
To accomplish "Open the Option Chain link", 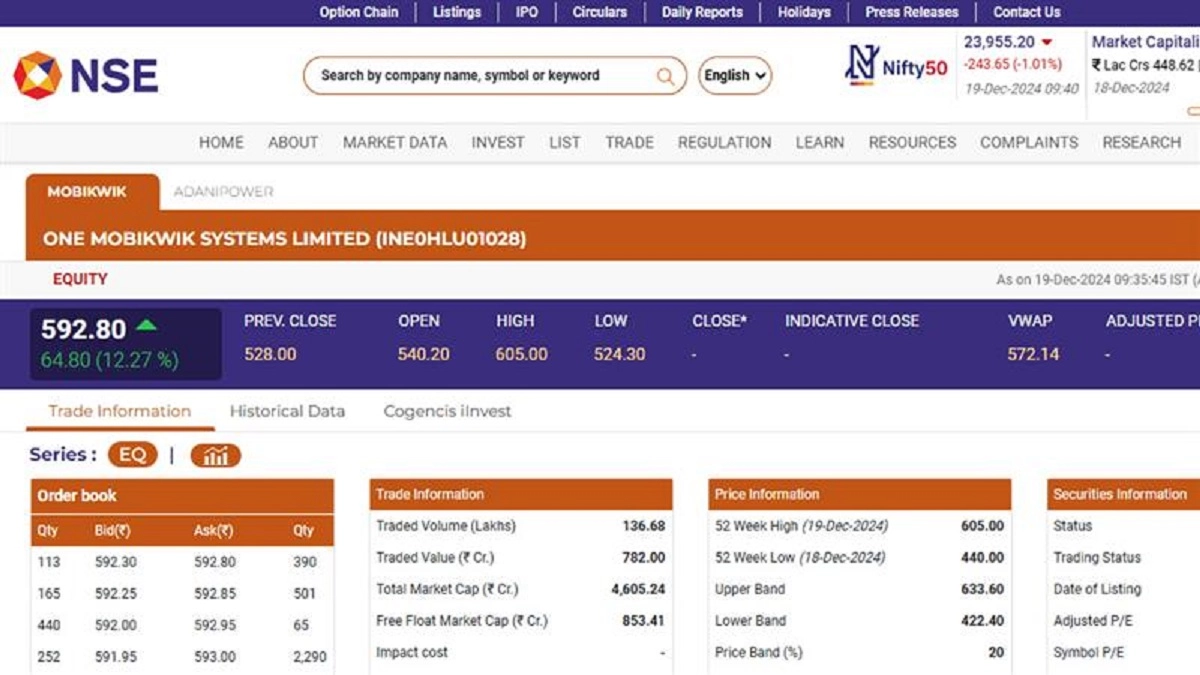I will [358, 12].
